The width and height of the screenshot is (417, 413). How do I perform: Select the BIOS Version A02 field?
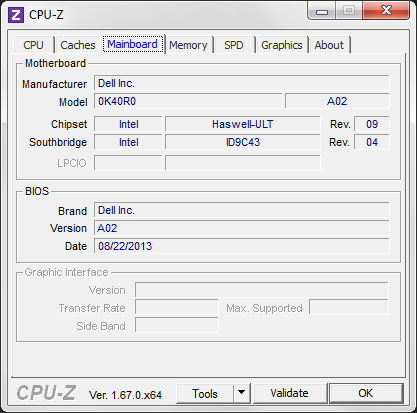[x=242, y=228]
